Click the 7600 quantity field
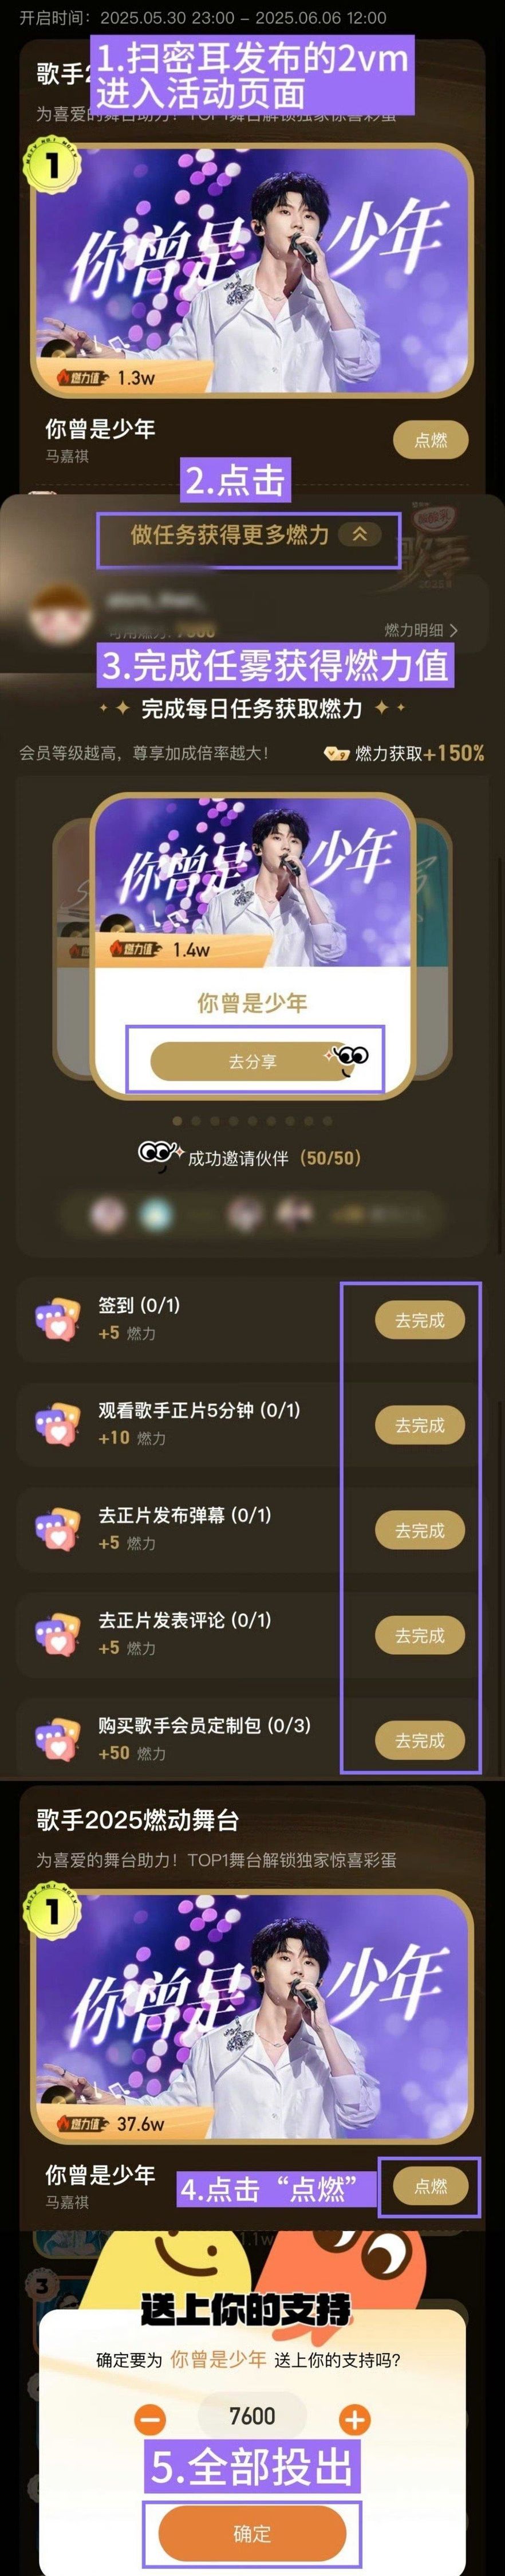This screenshot has height=2576, width=505. [252, 2417]
